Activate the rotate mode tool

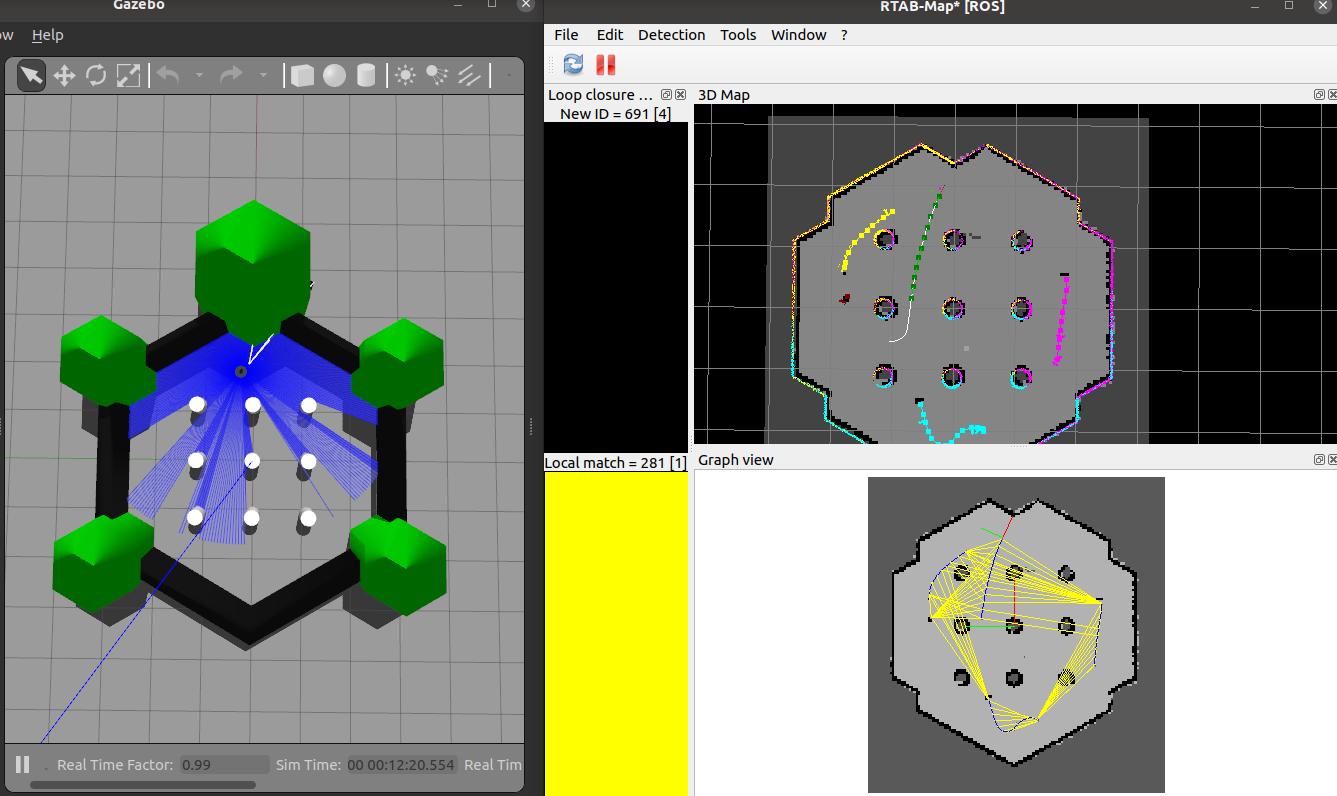96,75
